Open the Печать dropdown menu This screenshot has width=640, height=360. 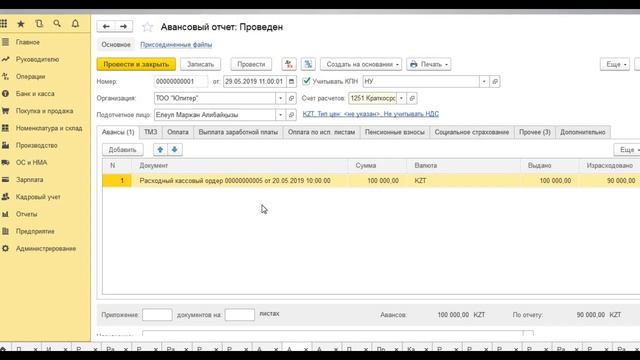pos(429,64)
